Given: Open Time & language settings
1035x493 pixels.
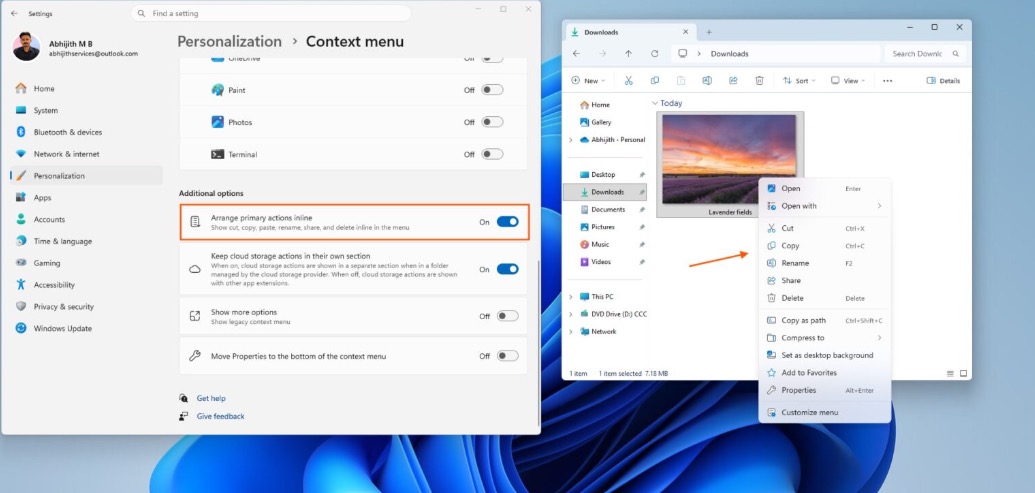Looking at the screenshot, I should 86,241.
